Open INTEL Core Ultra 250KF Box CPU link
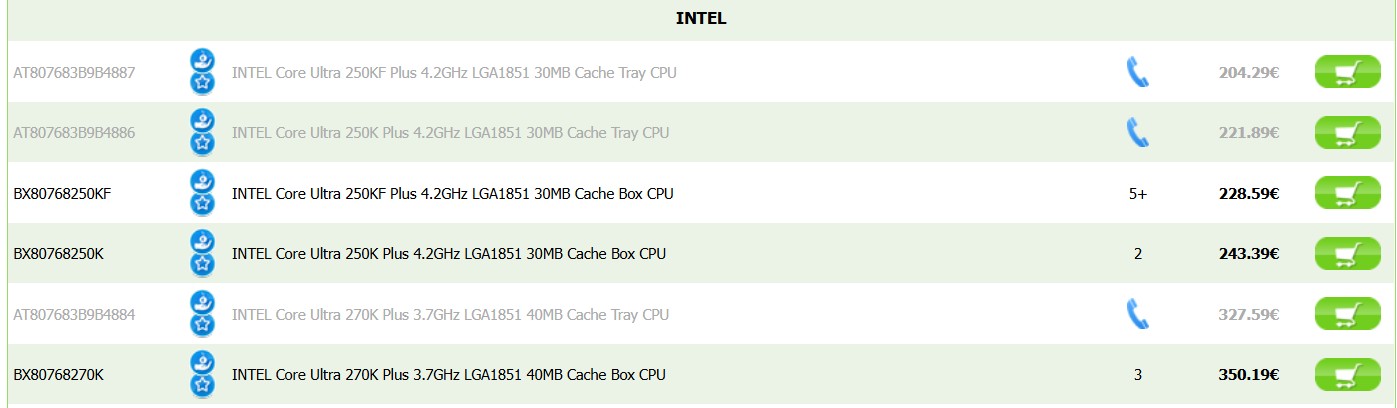 tap(452, 193)
